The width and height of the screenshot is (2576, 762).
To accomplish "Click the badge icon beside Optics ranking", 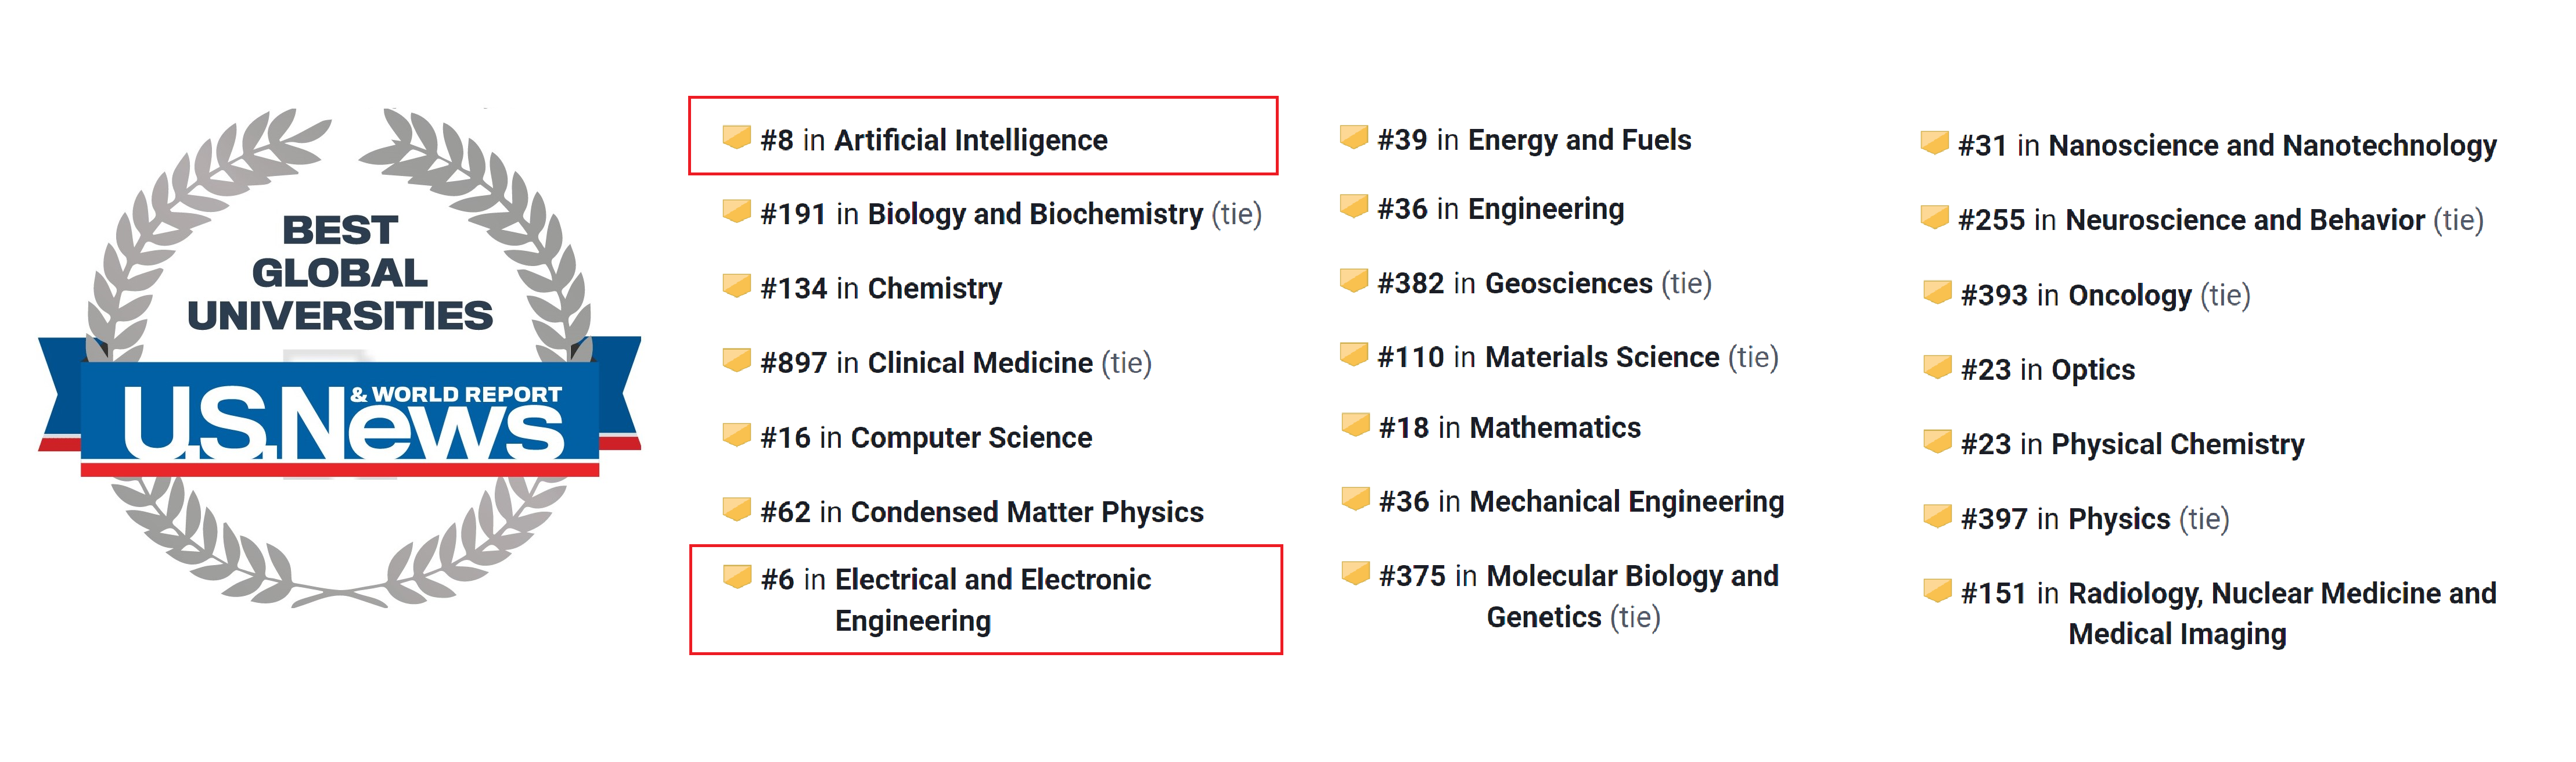I will [x=1938, y=367].
